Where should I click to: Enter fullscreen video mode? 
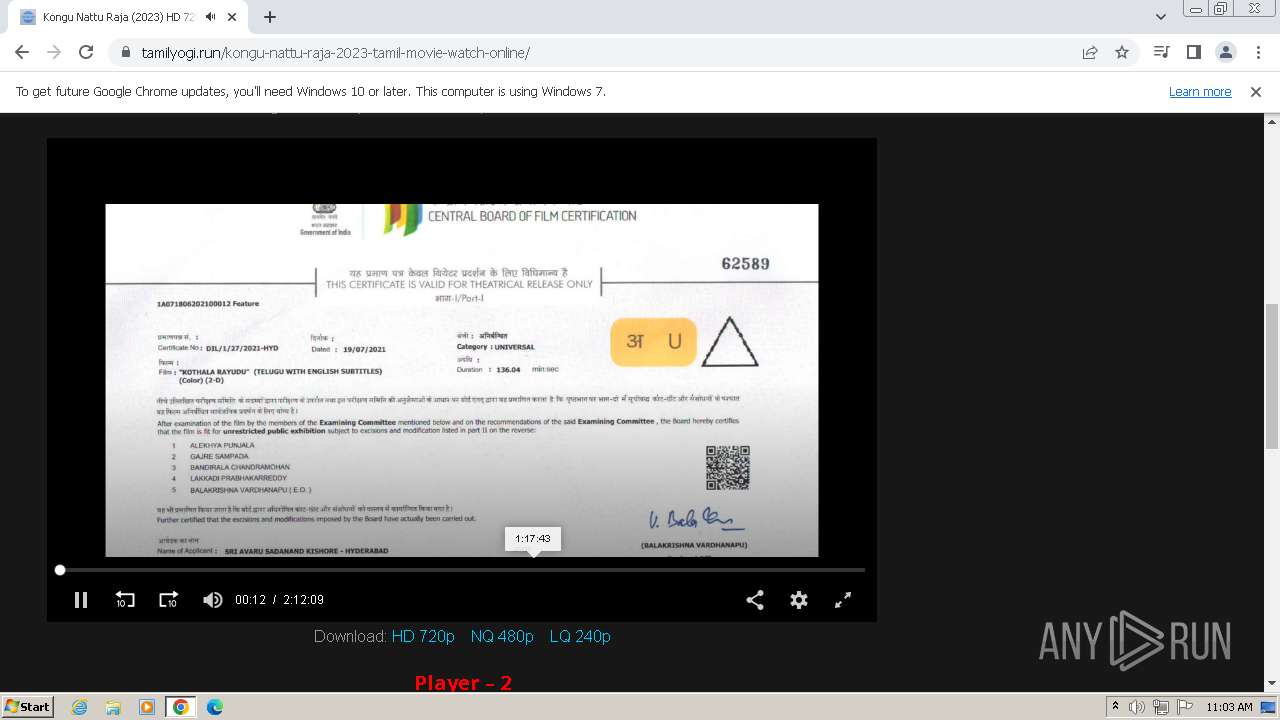pos(843,600)
